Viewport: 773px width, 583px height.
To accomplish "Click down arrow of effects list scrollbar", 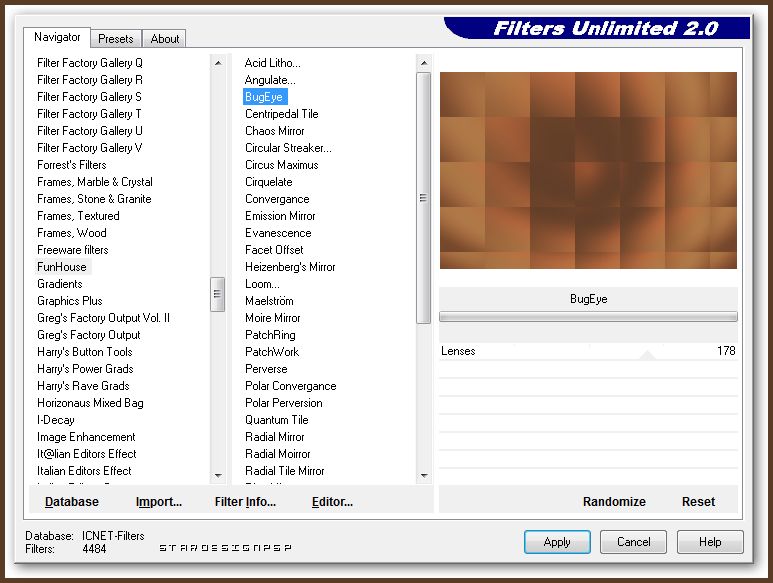I will [423, 476].
